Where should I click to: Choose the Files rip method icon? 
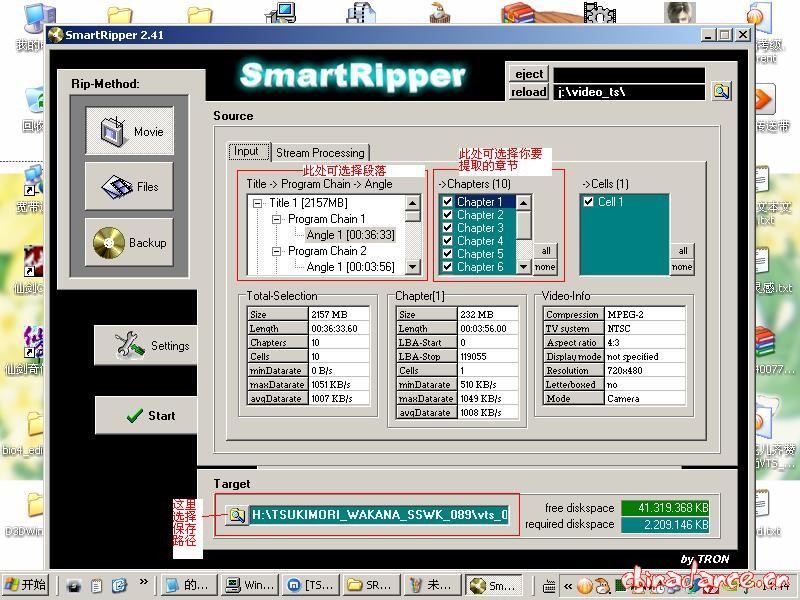(129, 187)
